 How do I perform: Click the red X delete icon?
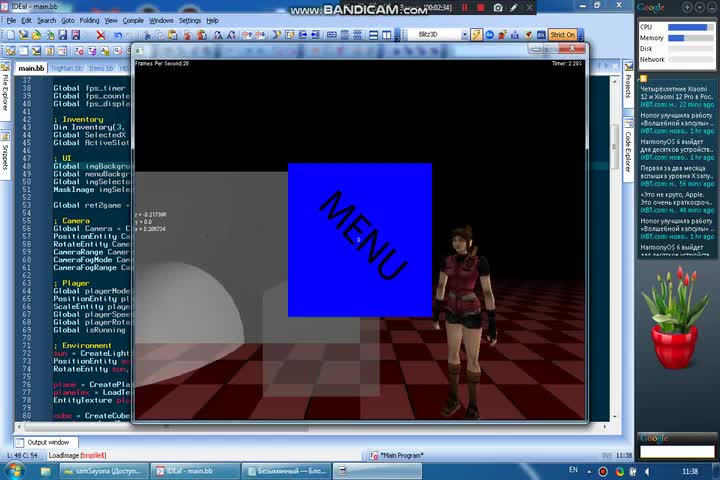point(101,35)
